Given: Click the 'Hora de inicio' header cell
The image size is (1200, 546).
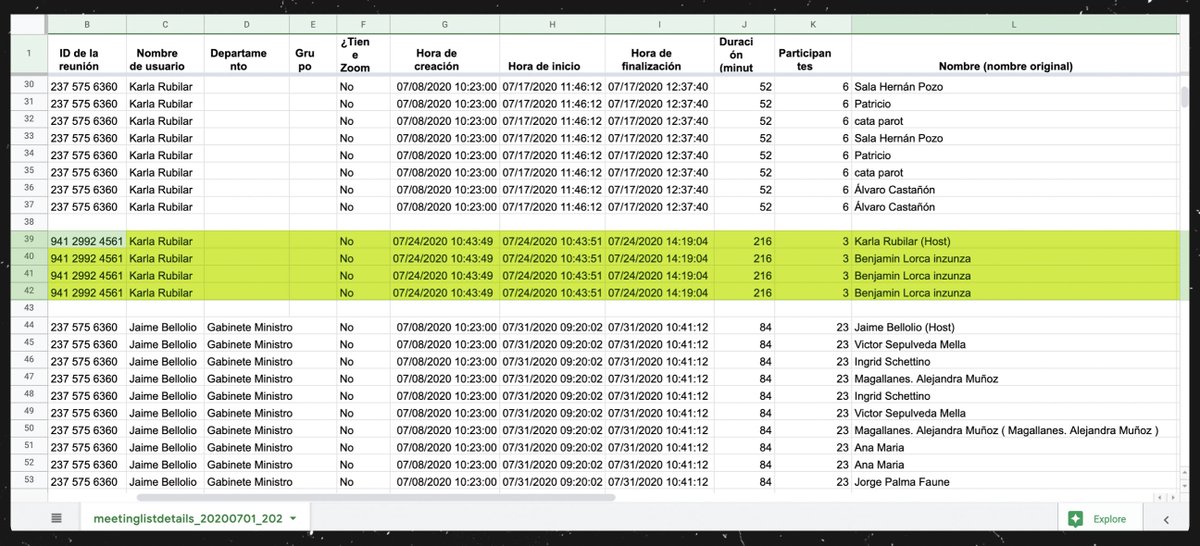Looking at the screenshot, I should pos(551,54).
